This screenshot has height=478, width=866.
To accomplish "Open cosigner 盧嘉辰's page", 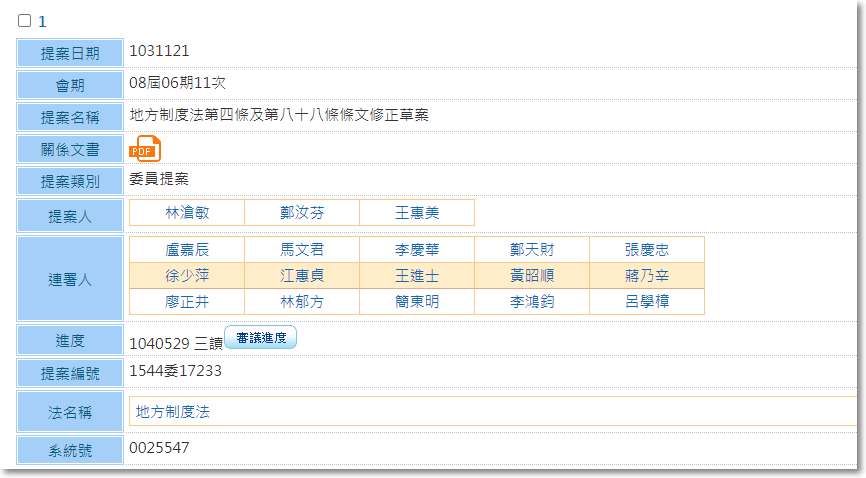I will point(187,250).
